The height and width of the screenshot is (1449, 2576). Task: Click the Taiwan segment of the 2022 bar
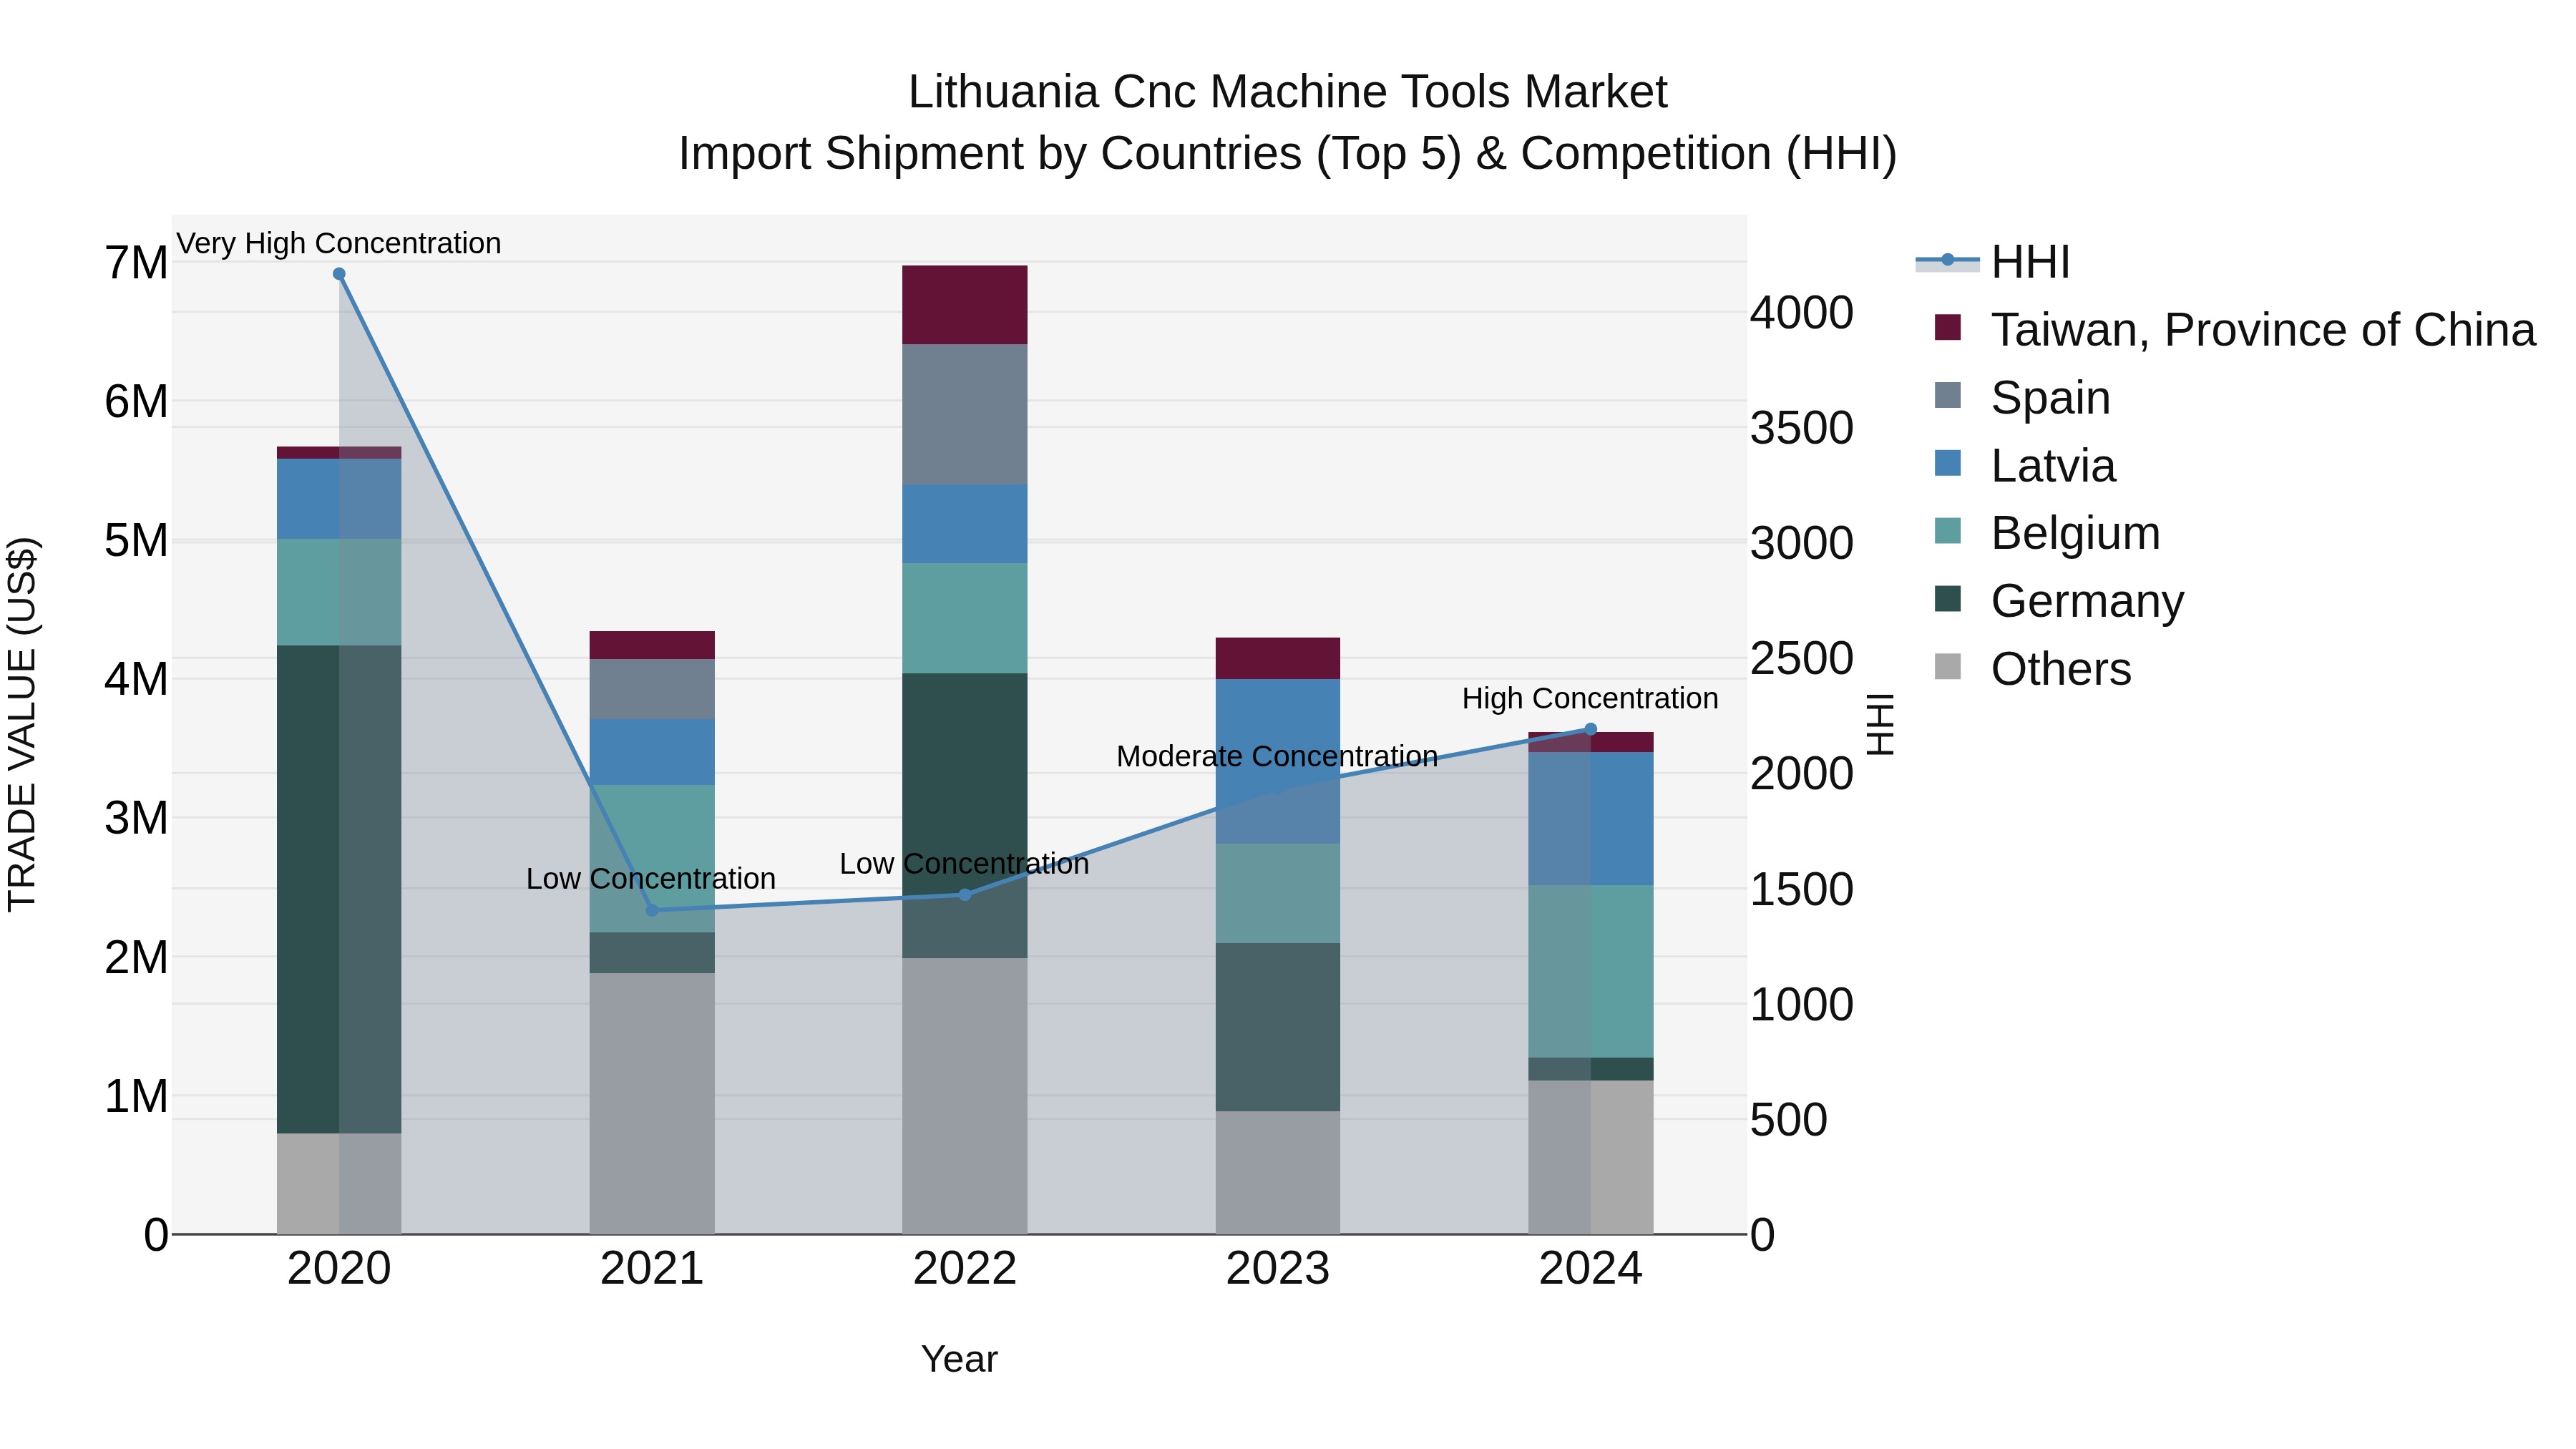[965, 305]
